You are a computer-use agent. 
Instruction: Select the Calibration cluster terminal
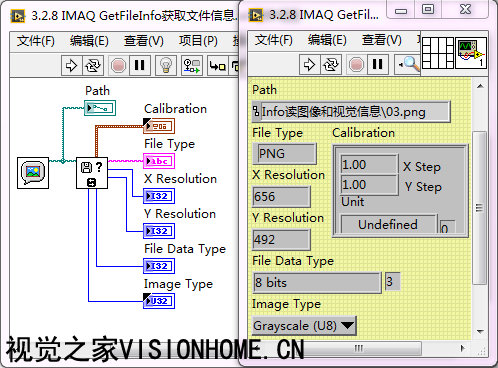point(159,126)
